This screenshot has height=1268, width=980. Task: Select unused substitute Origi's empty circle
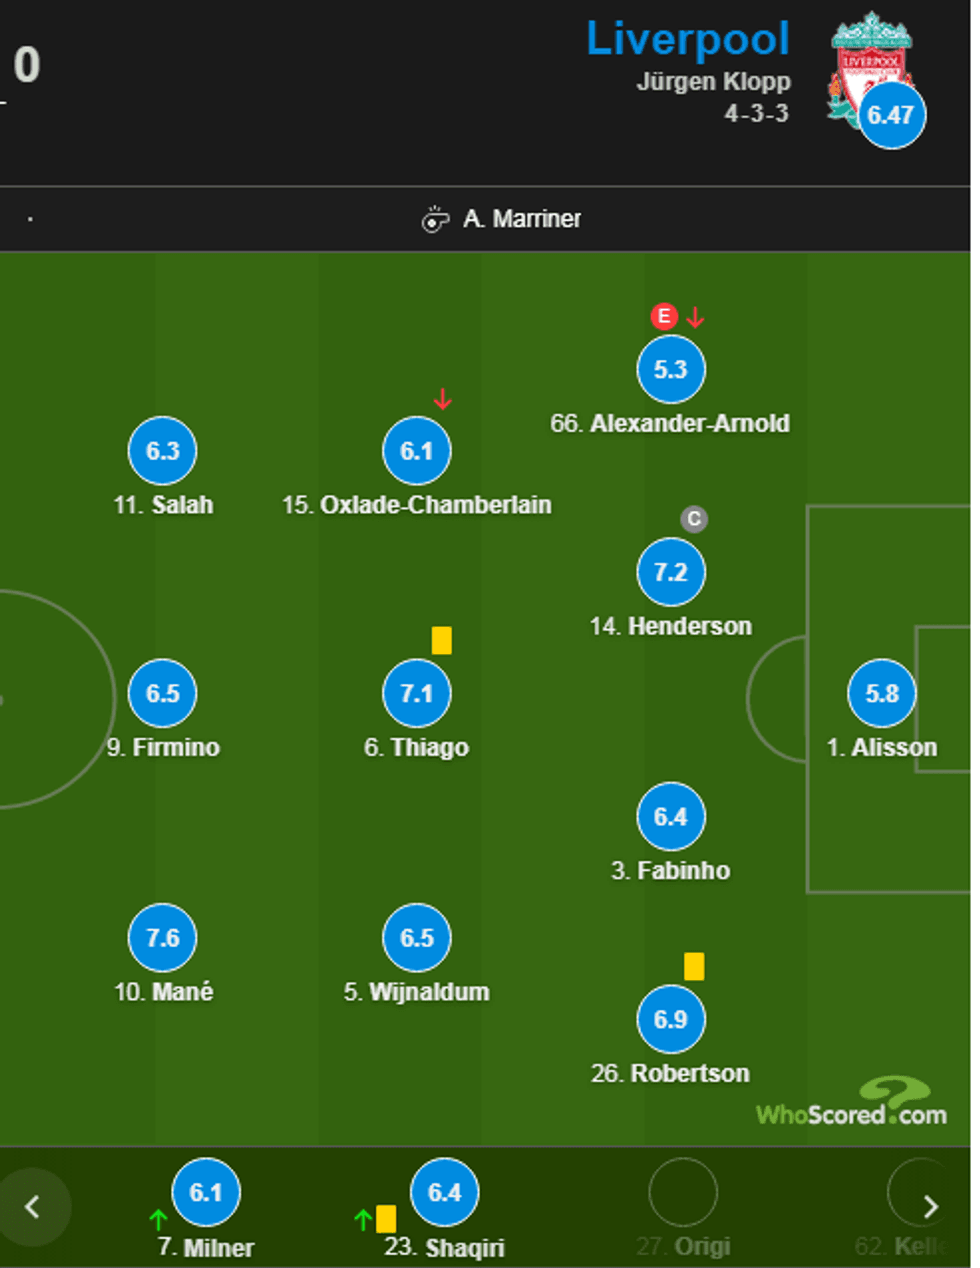coord(683,1192)
